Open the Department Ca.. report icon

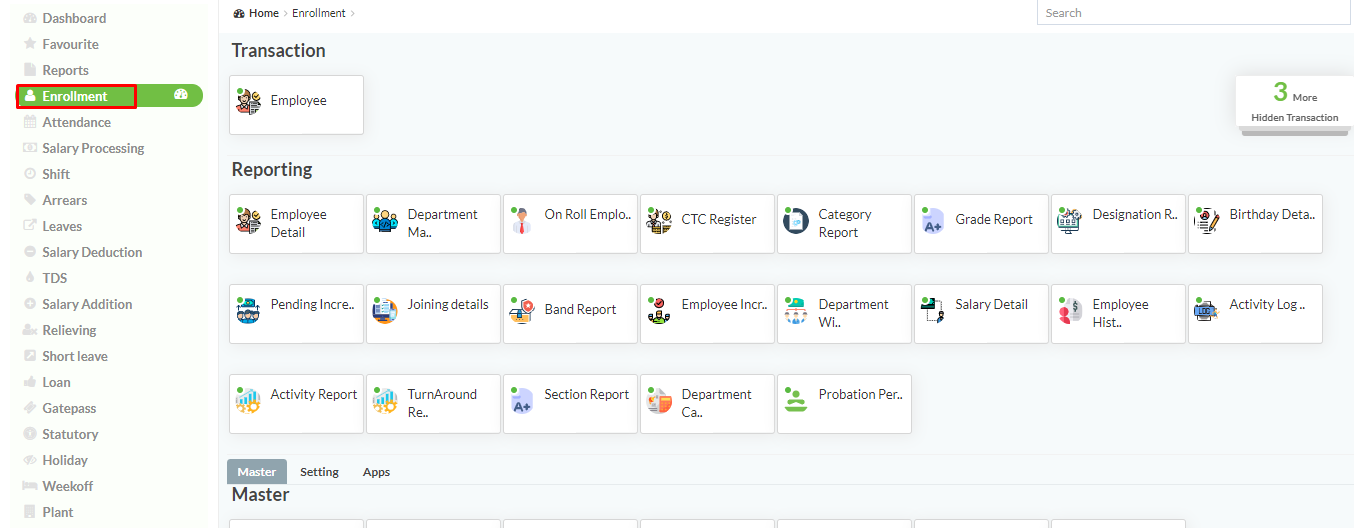[659, 401]
